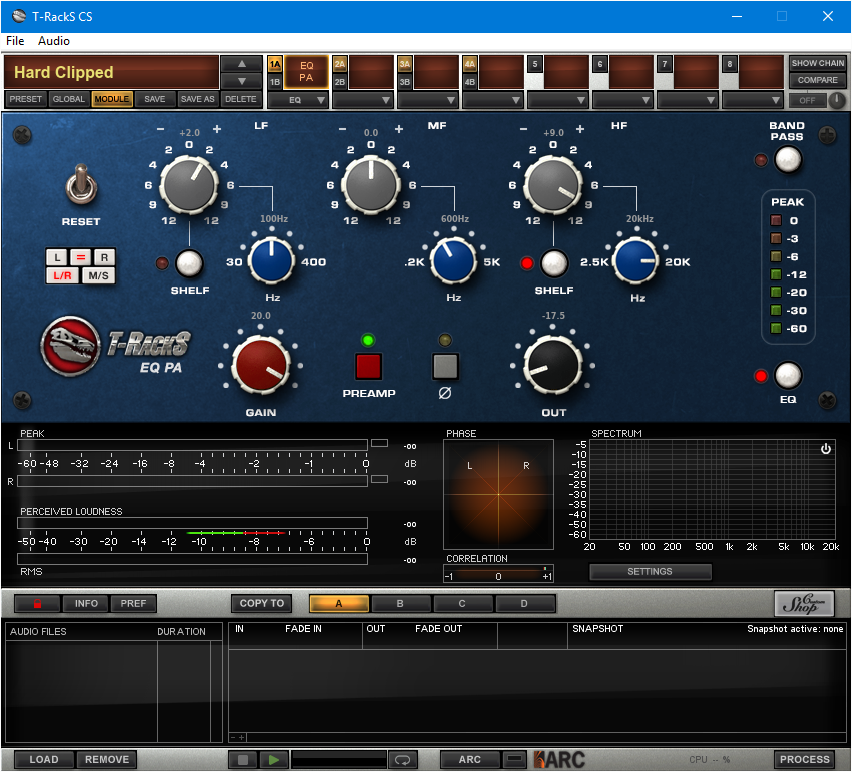The width and height of the screenshot is (852, 772).
Task: Select the GLOBAL scope tab
Action: coord(69,99)
